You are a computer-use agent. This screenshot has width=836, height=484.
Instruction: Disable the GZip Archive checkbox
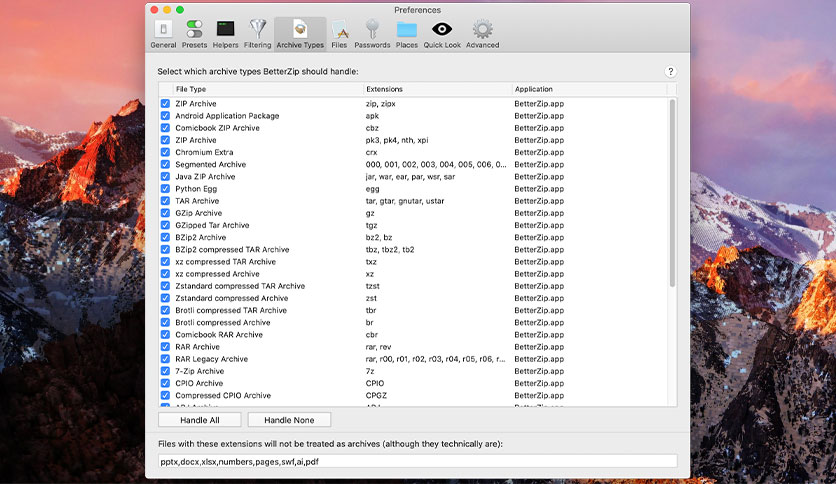coord(165,213)
